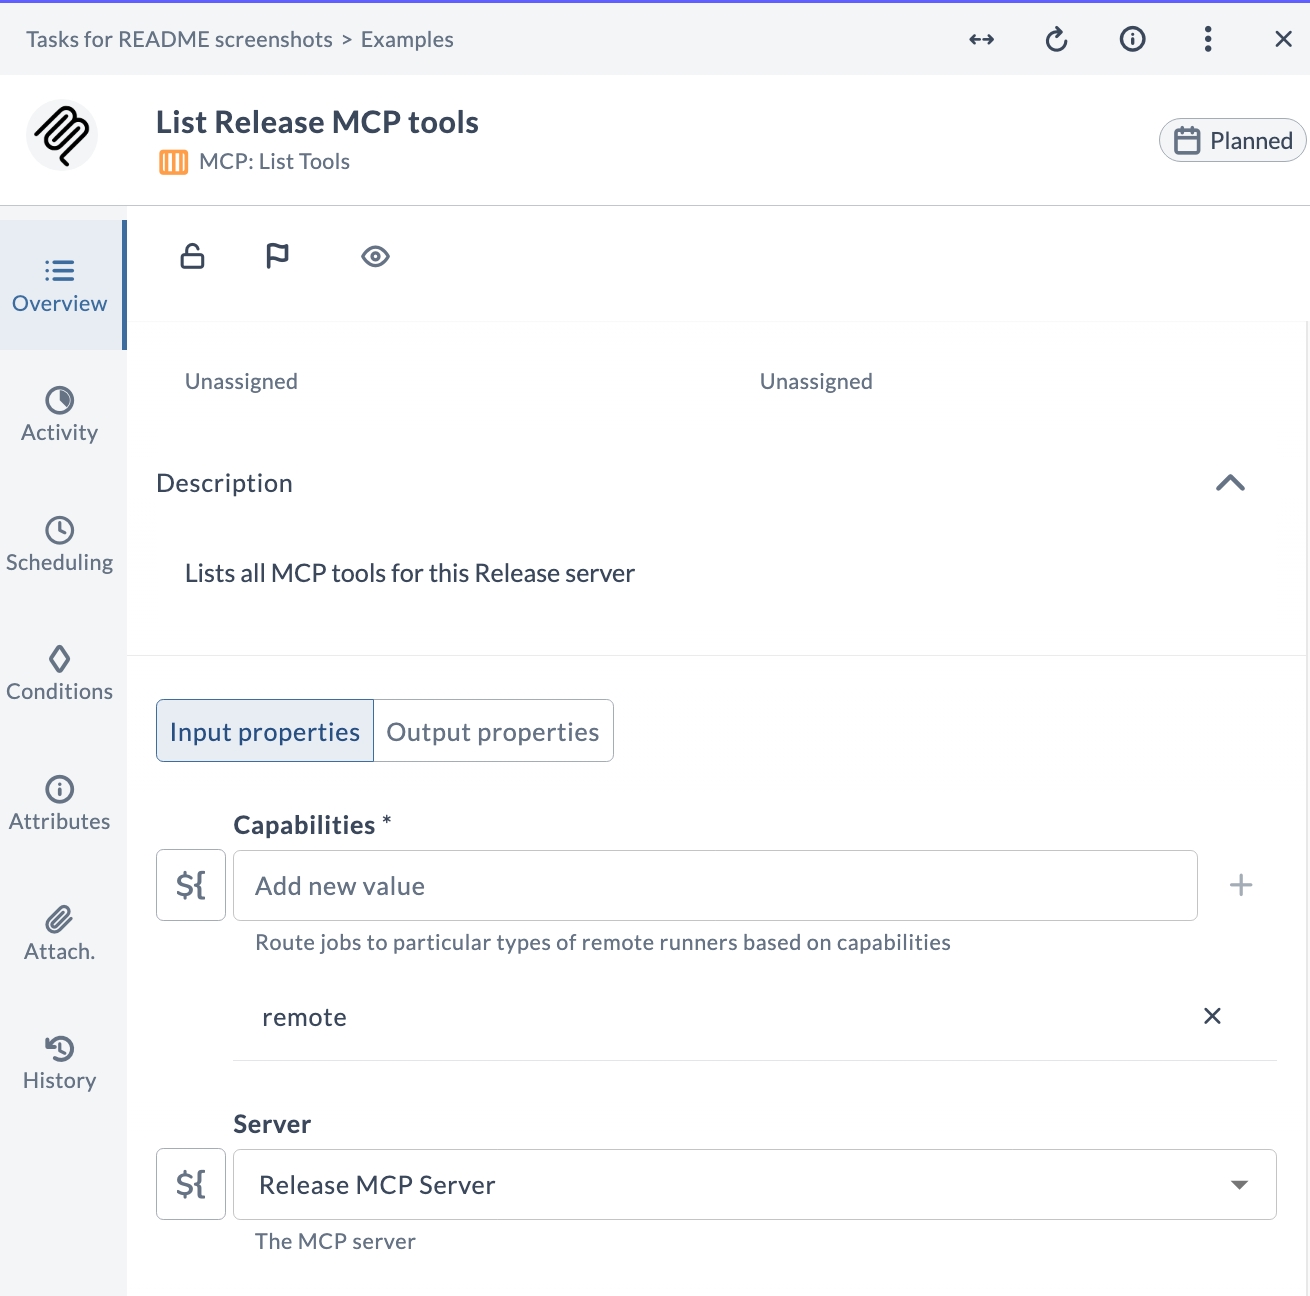Open the Attach. sidebar section

coord(59,932)
